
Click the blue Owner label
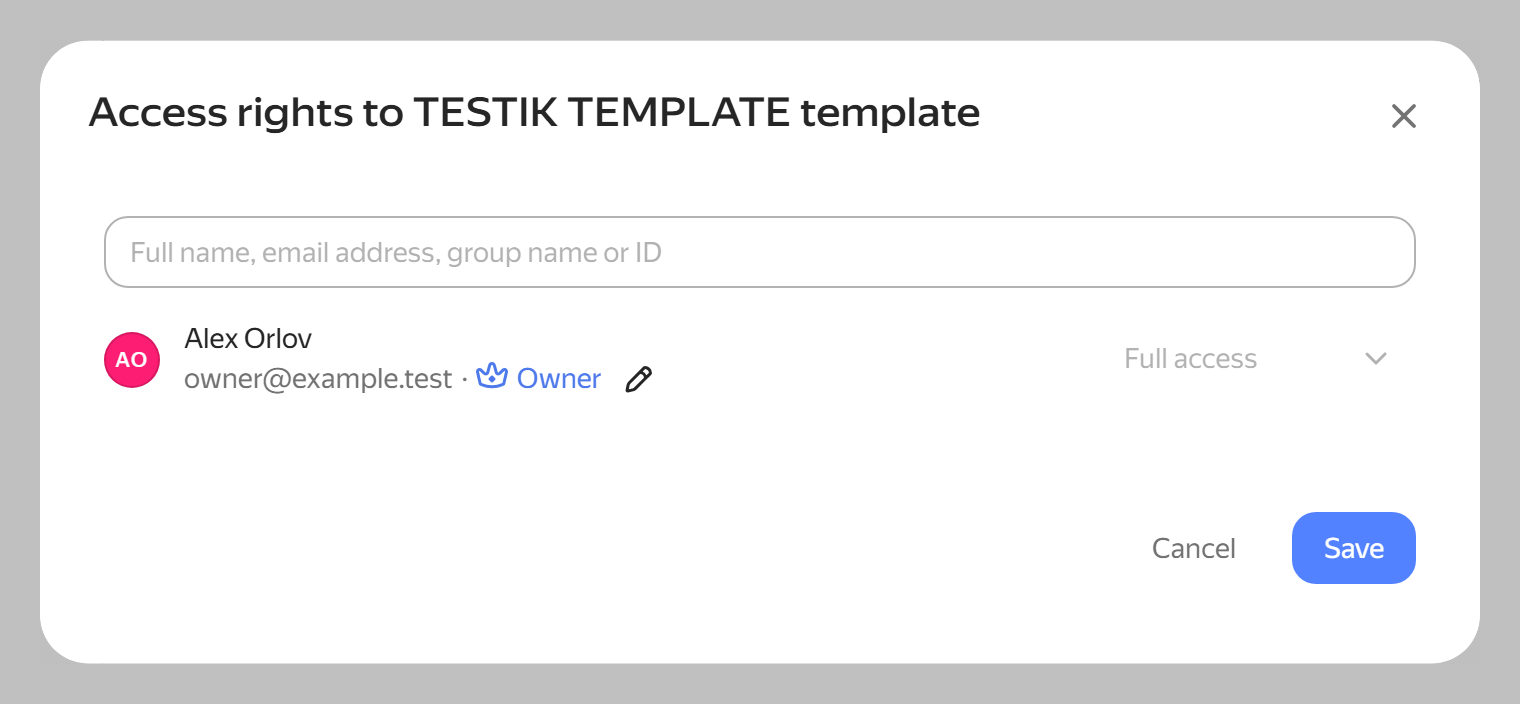click(x=559, y=379)
